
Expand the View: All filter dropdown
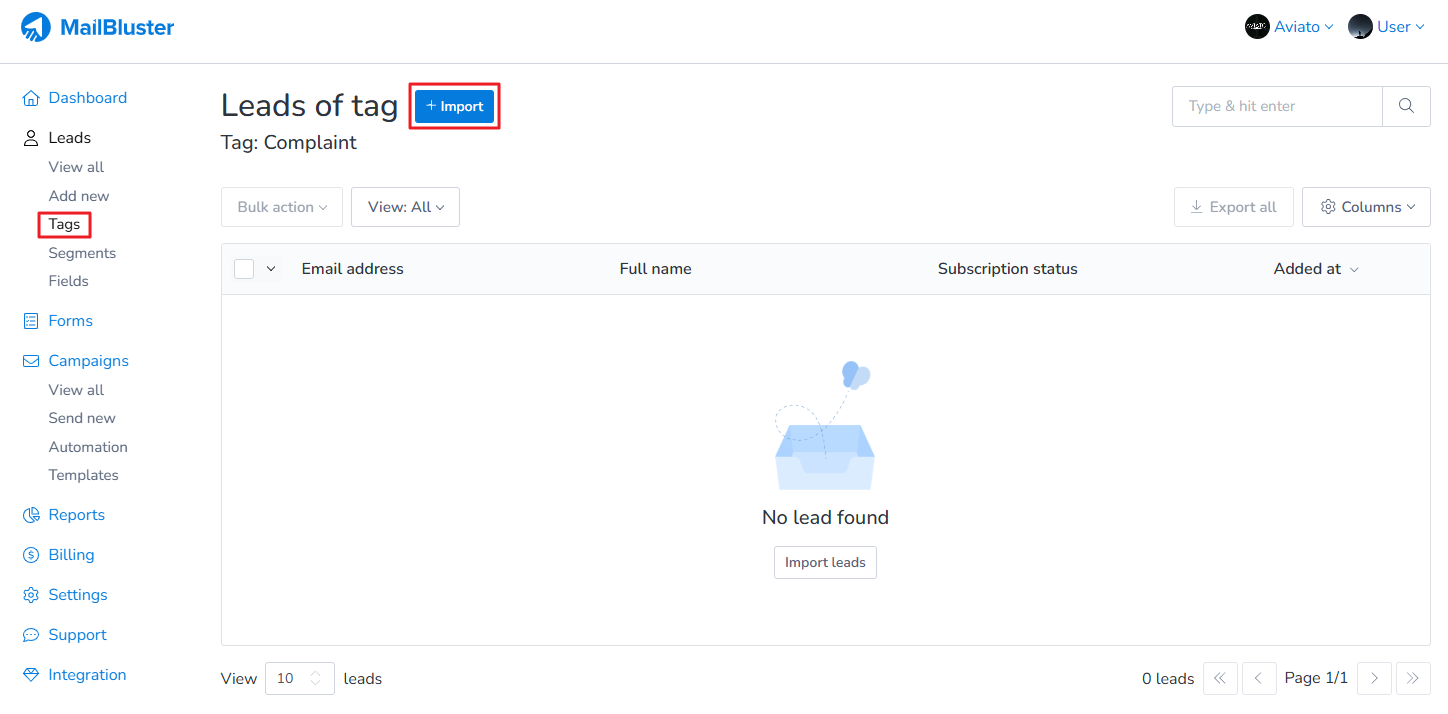[x=405, y=207]
